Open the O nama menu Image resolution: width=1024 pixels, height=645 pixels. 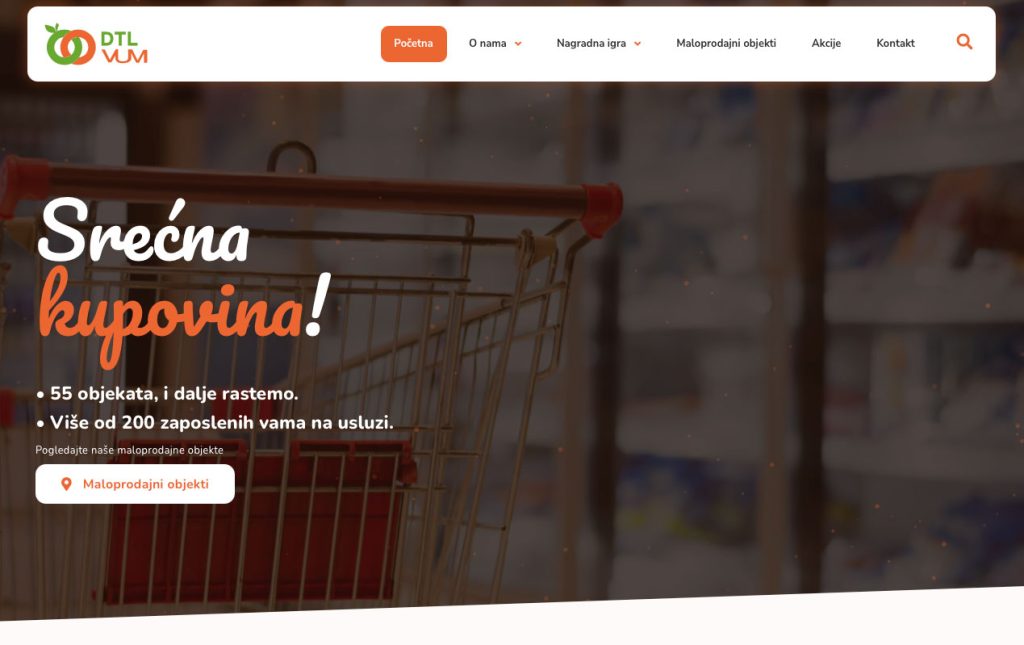coord(487,44)
